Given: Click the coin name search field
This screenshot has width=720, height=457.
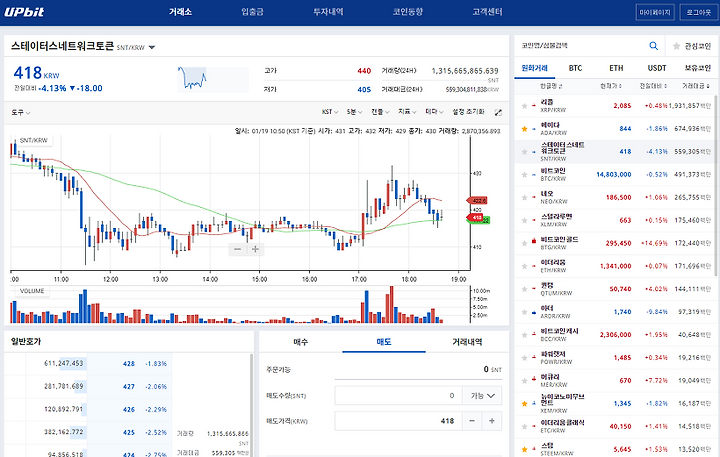Looking at the screenshot, I should [583, 45].
